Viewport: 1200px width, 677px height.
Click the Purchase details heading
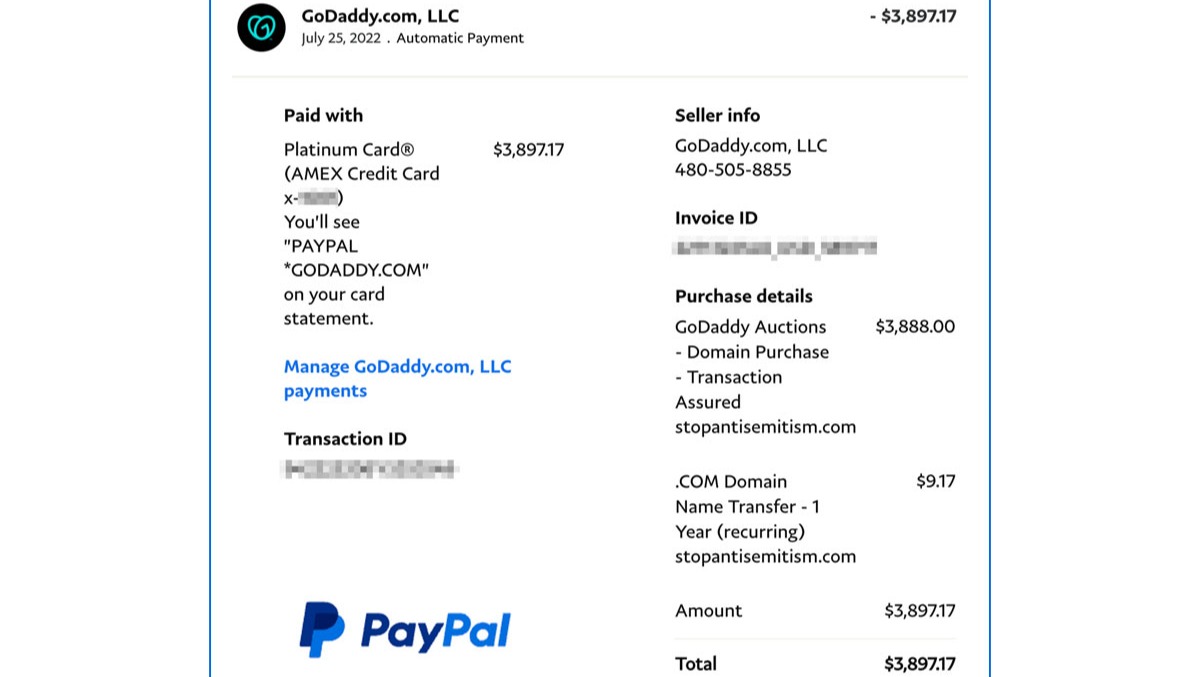744,297
